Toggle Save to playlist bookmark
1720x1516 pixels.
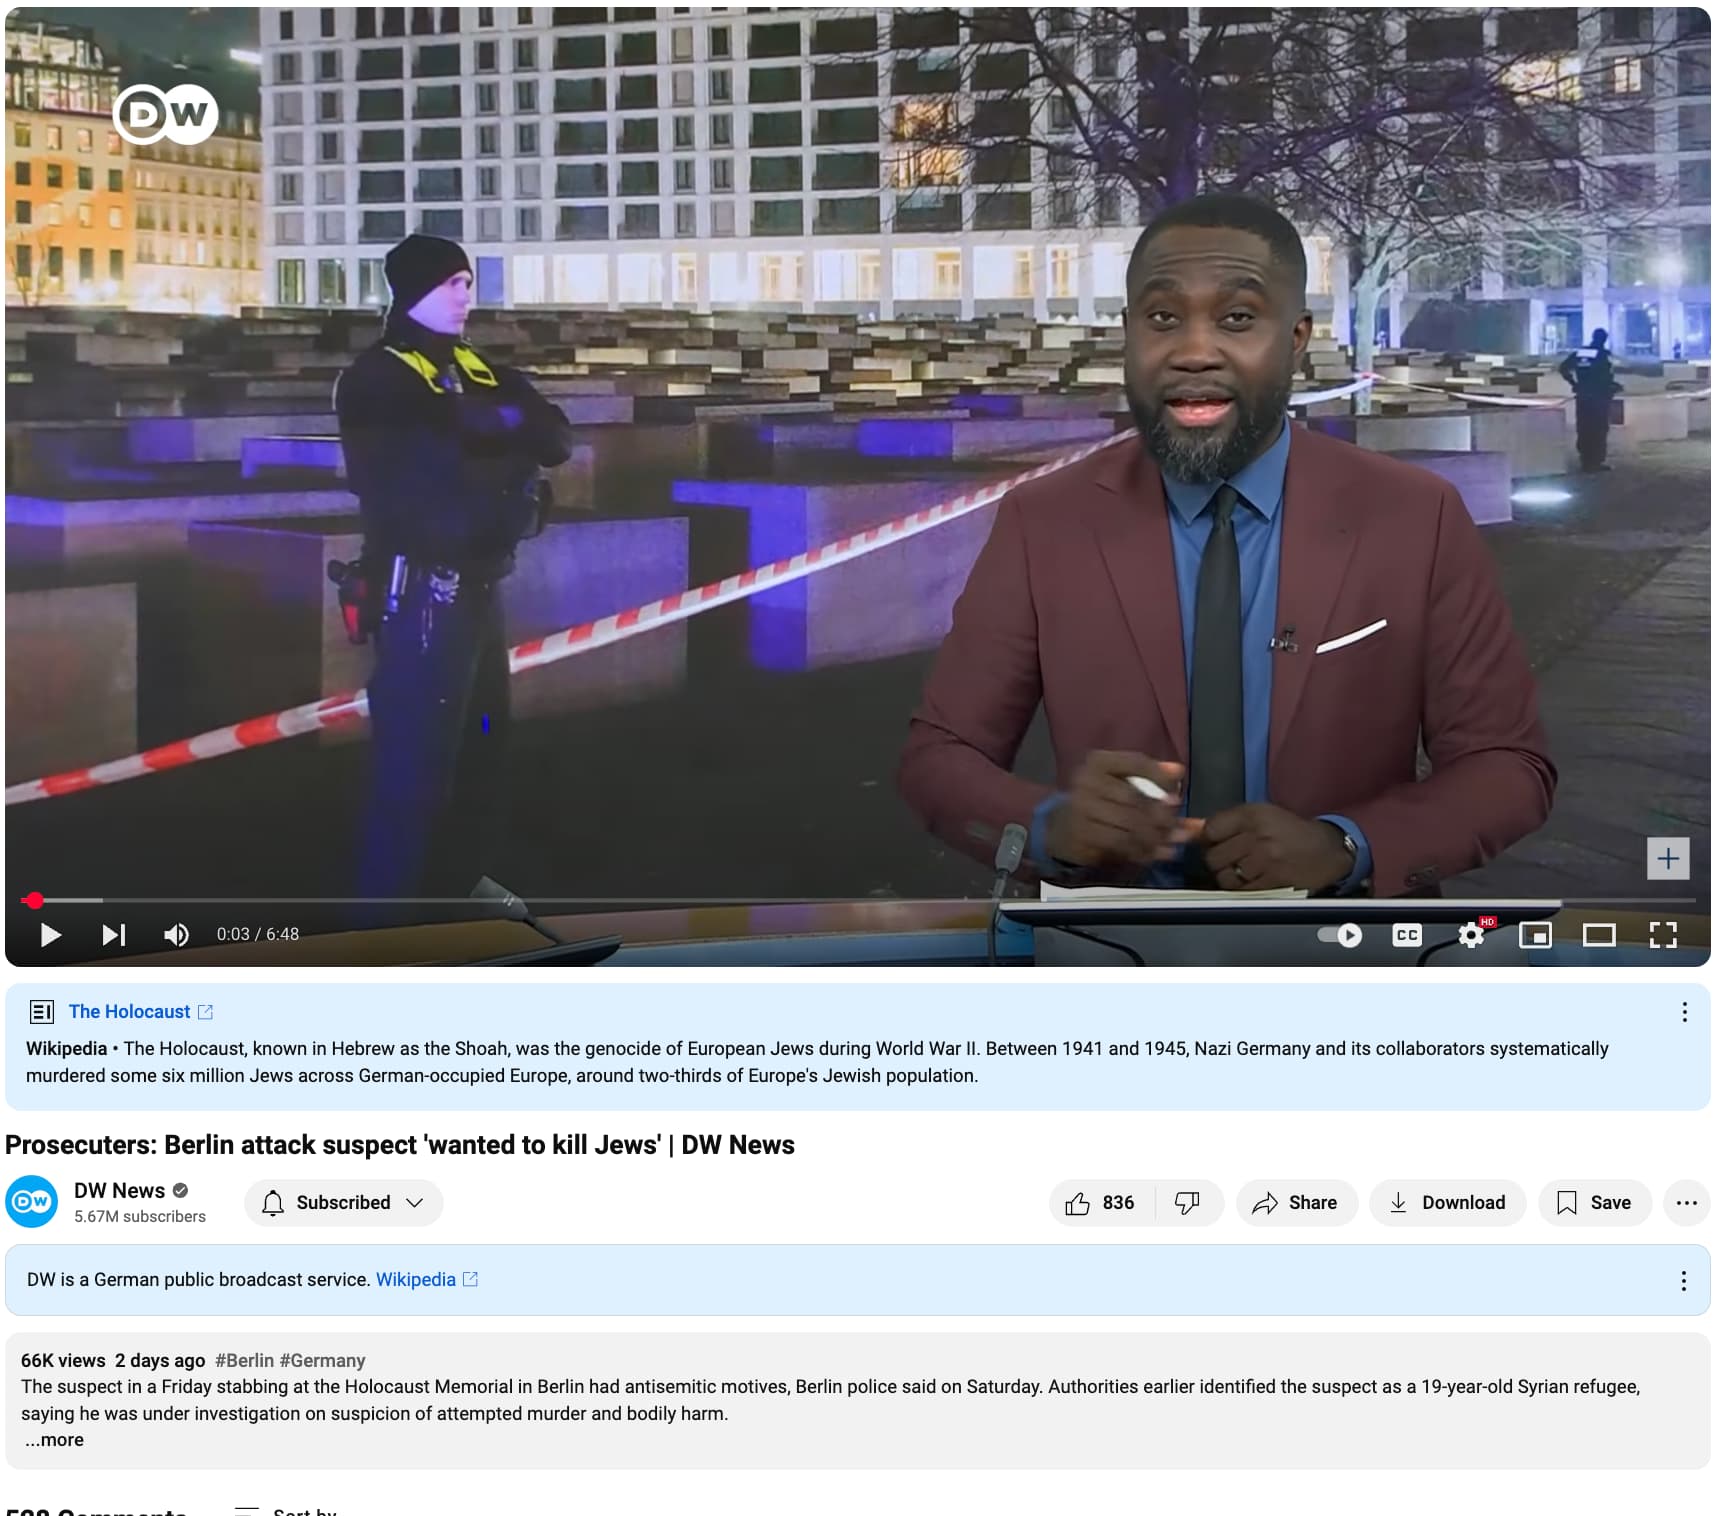[x=1595, y=1203]
